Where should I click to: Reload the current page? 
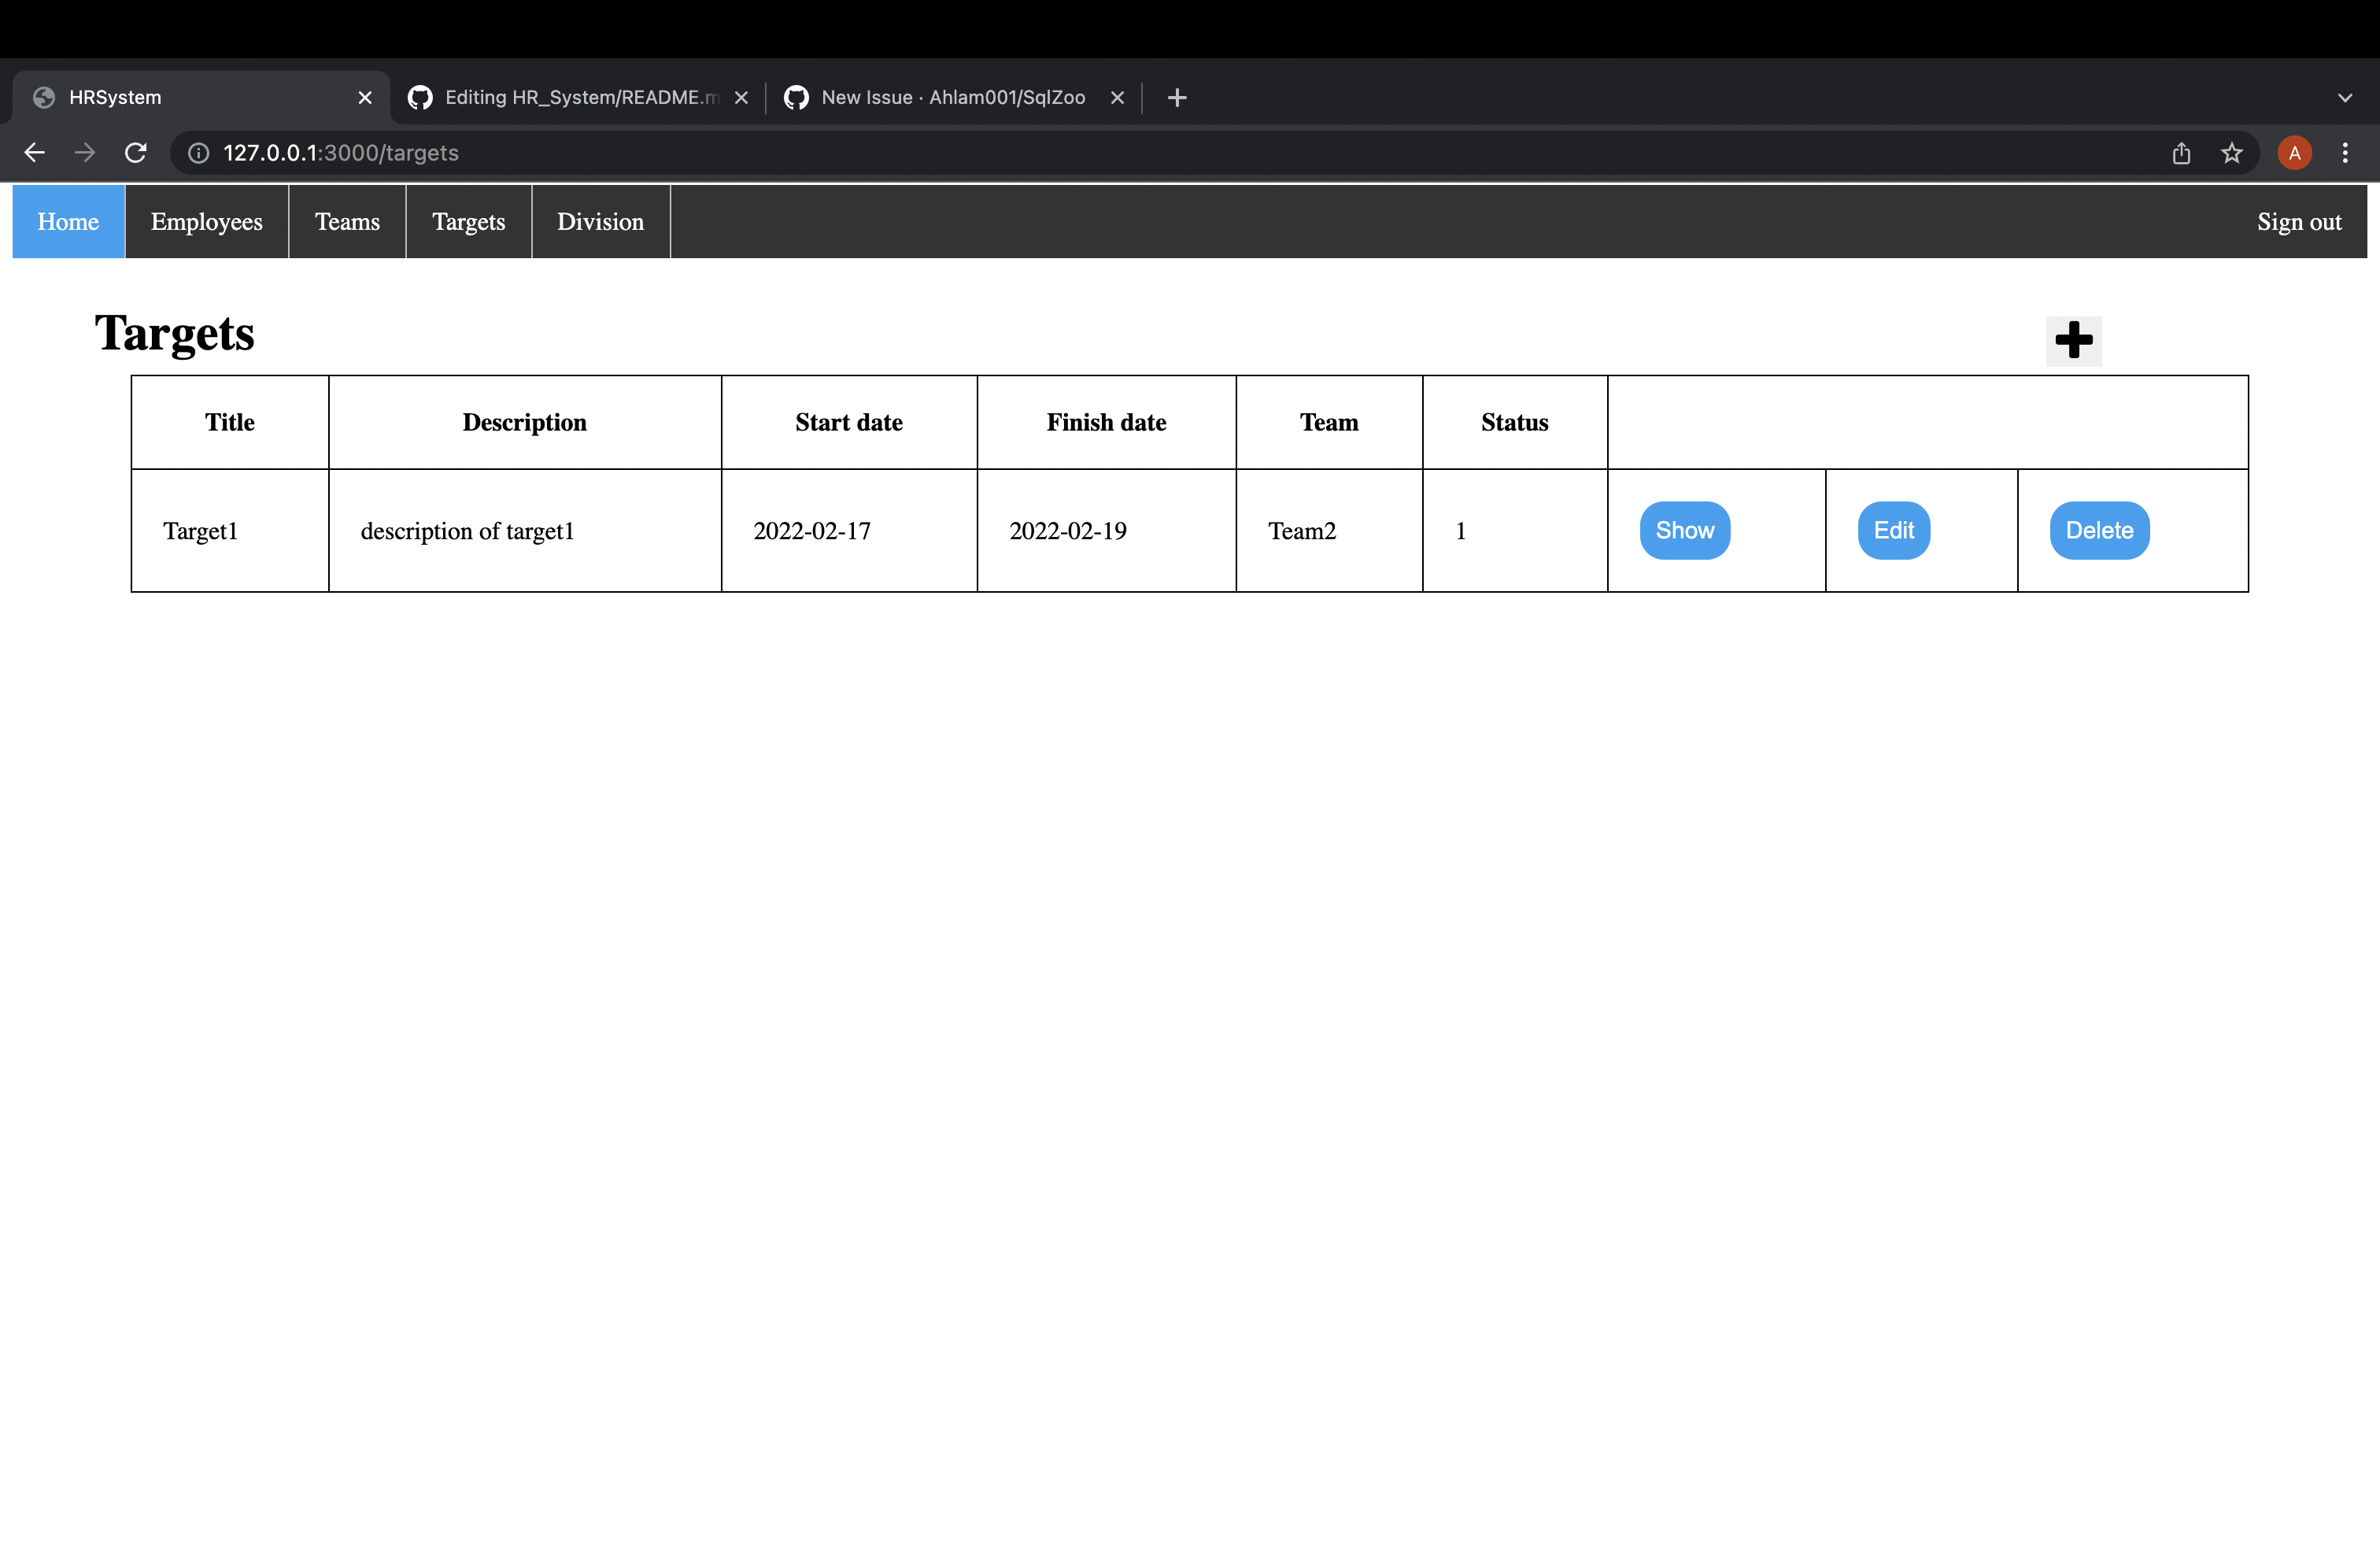[136, 153]
